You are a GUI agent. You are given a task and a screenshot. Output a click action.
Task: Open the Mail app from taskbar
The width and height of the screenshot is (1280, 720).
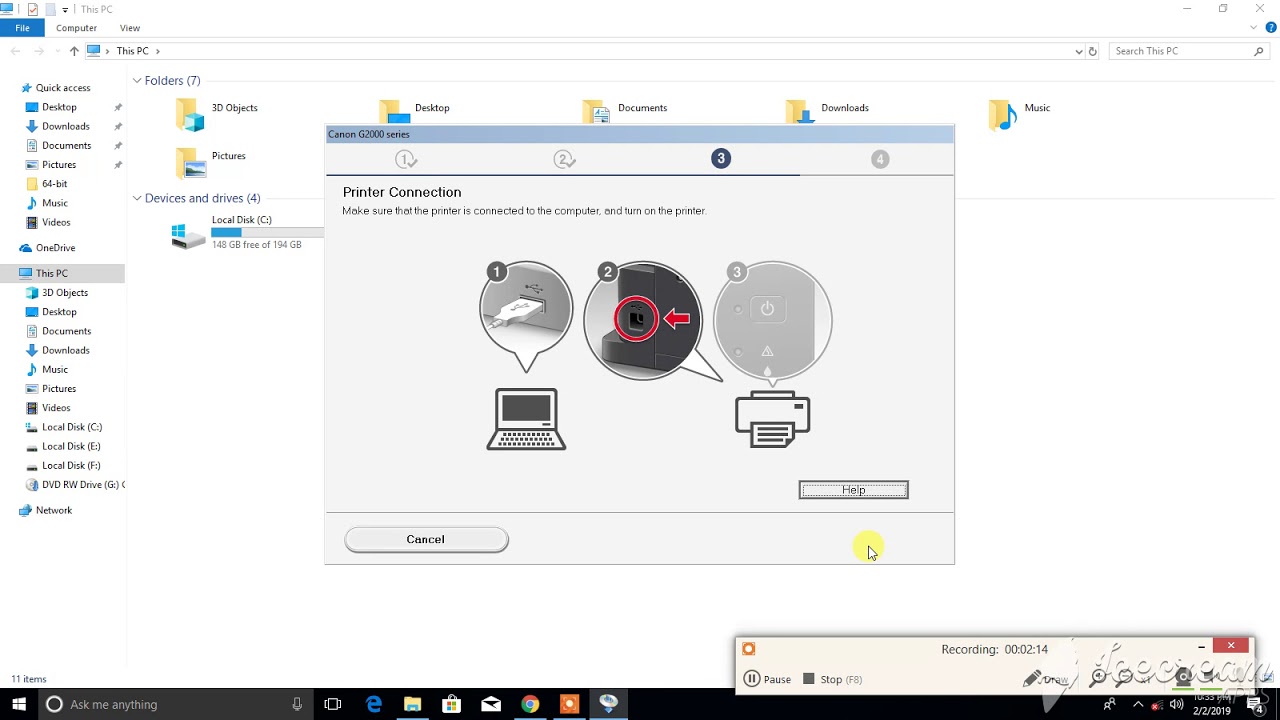(x=491, y=704)
